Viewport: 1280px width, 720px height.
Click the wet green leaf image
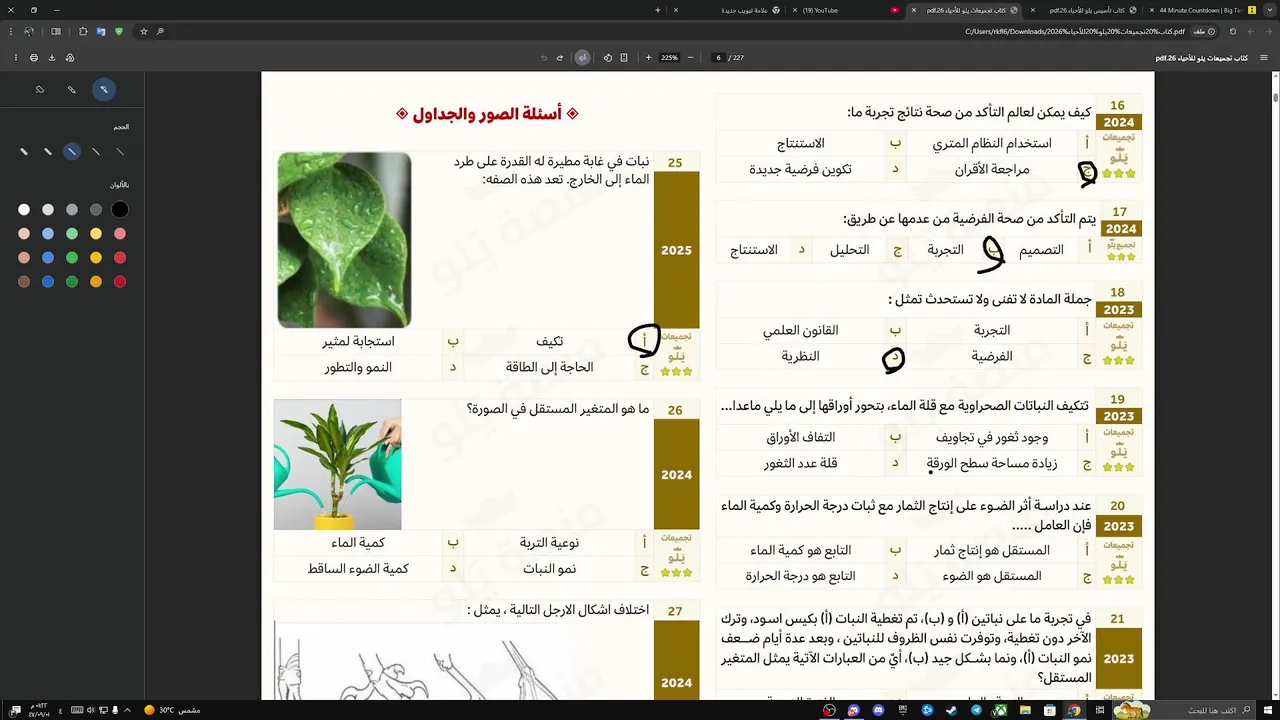pyautogui.click(x=344, y=240)
